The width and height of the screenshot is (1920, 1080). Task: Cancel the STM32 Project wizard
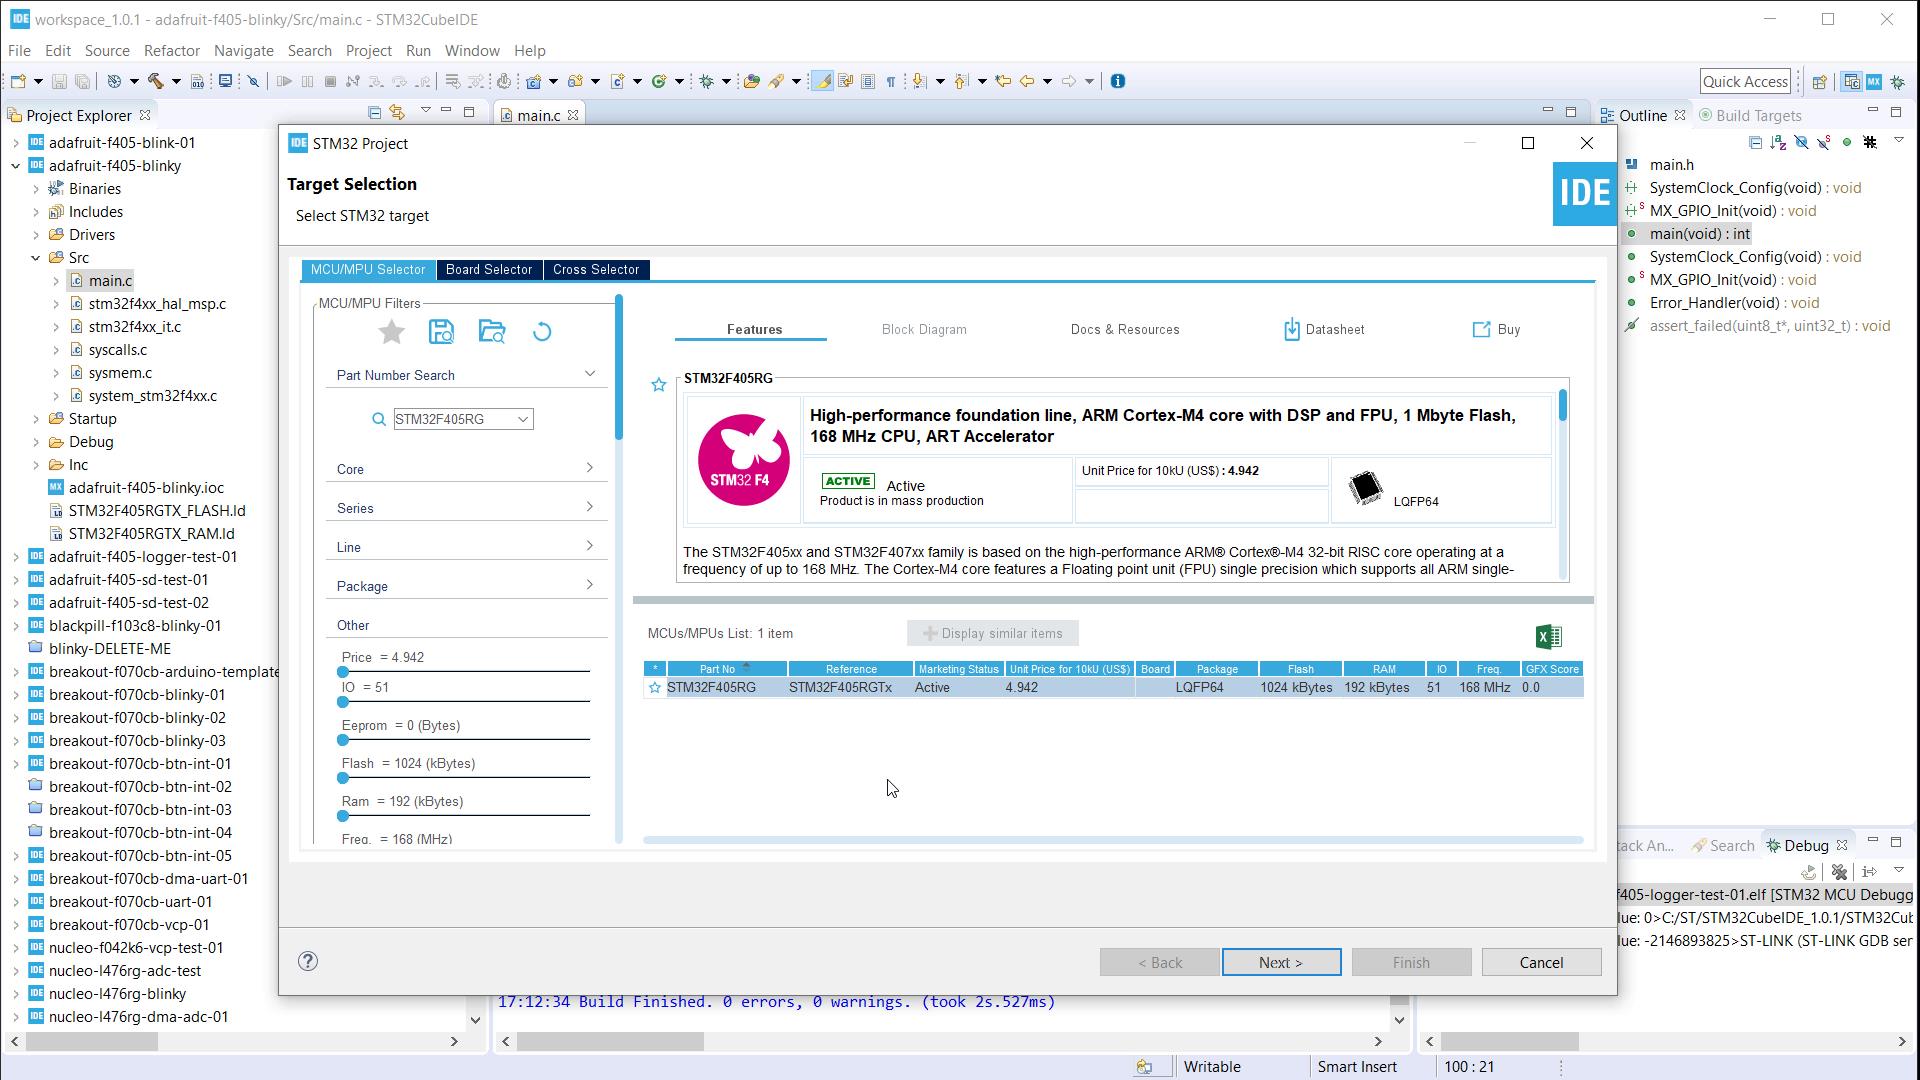click(x=1541, y=963)
